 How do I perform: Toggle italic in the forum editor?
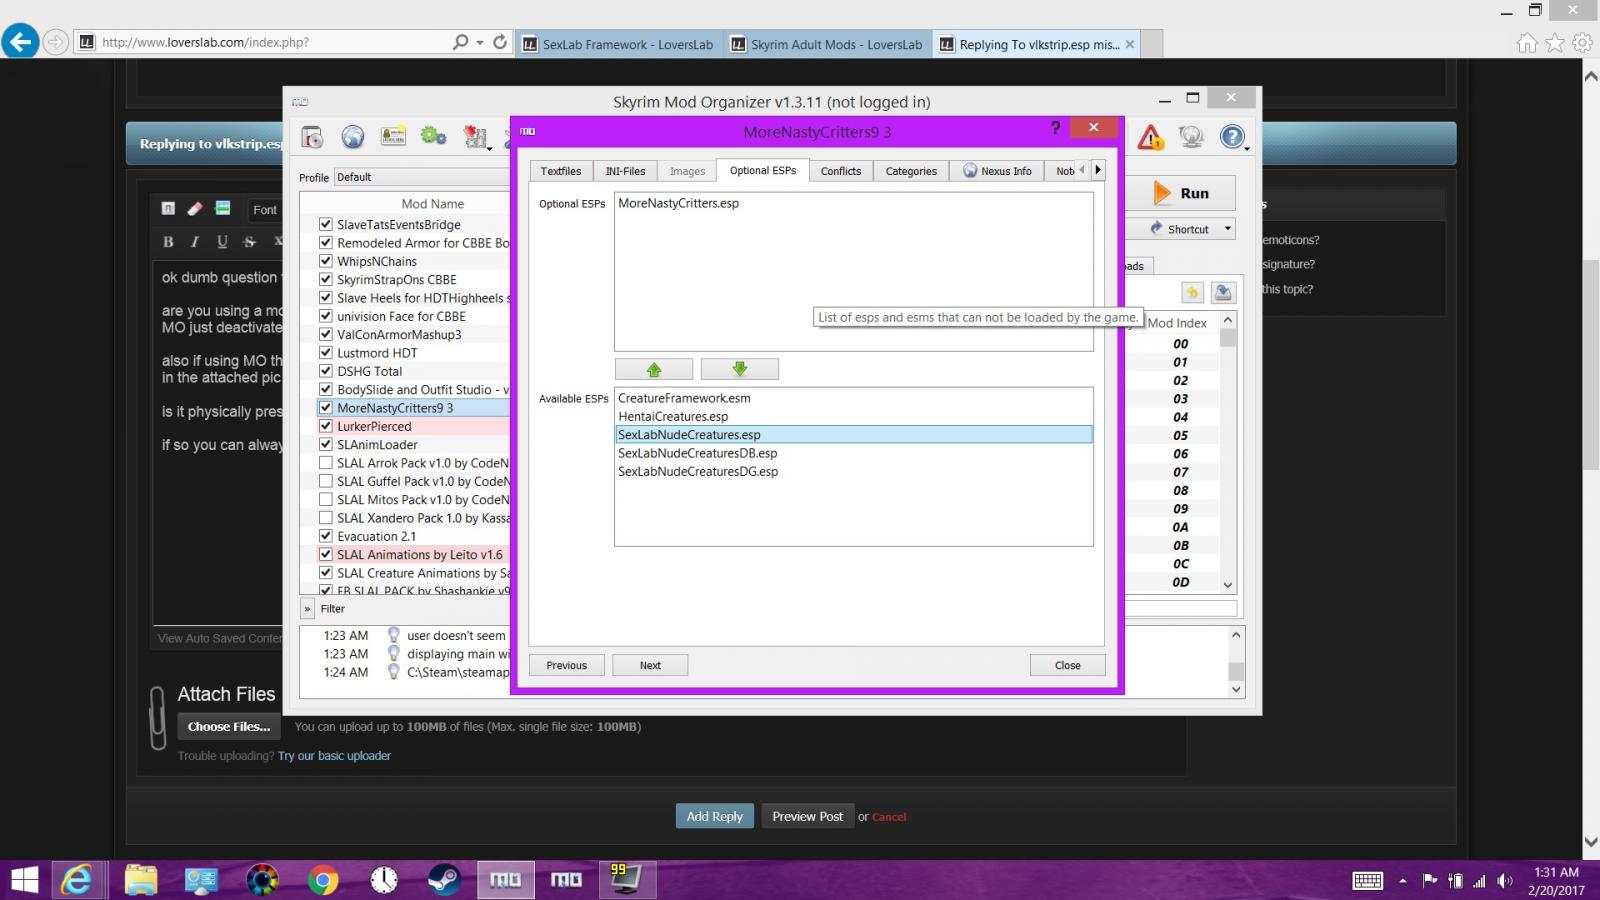[195, 241]
